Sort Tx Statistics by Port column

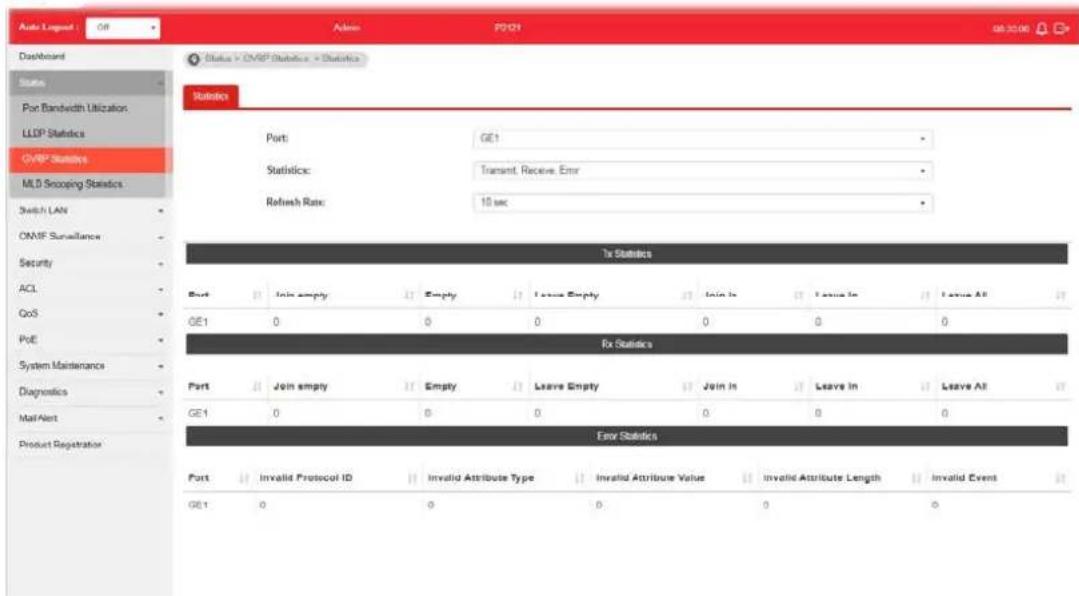(x=257, y=295)
